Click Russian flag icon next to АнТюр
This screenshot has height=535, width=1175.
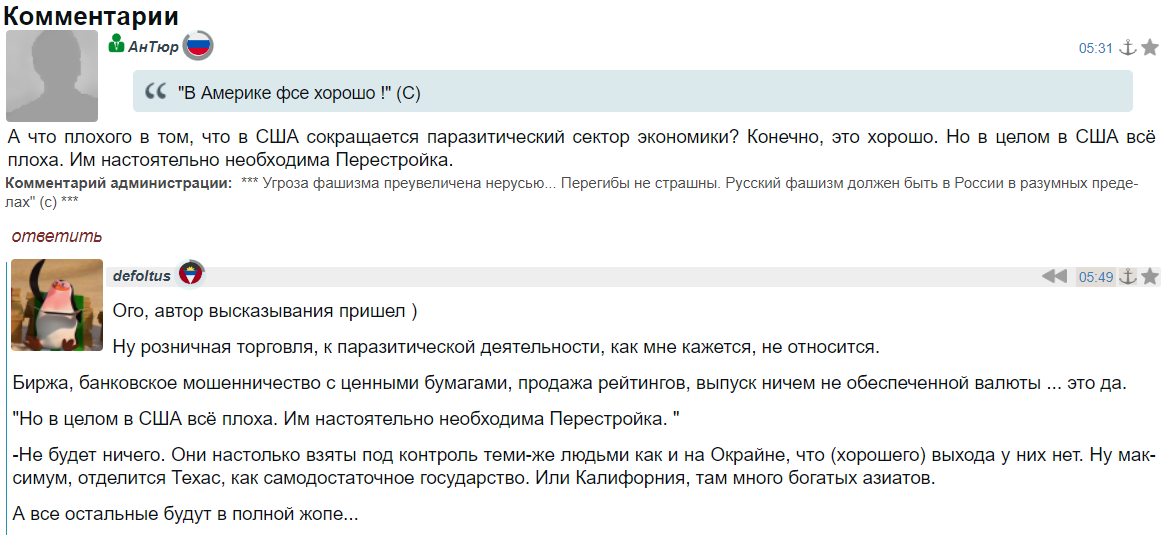click(x=198, y=45)
